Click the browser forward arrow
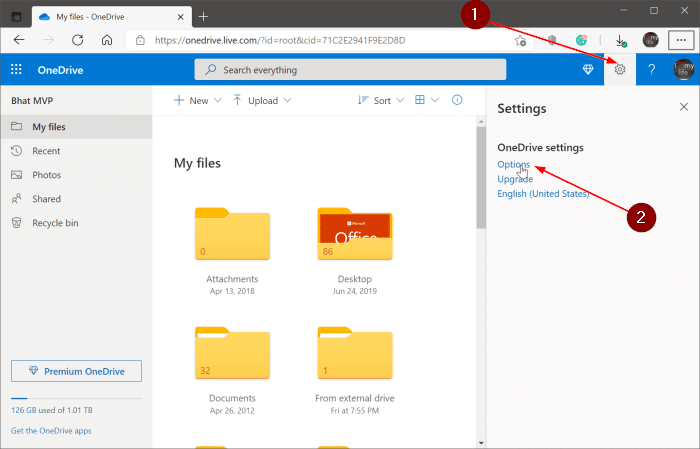Image resolution: width=700 pixels, height=449 pixels. pos(48,40)
